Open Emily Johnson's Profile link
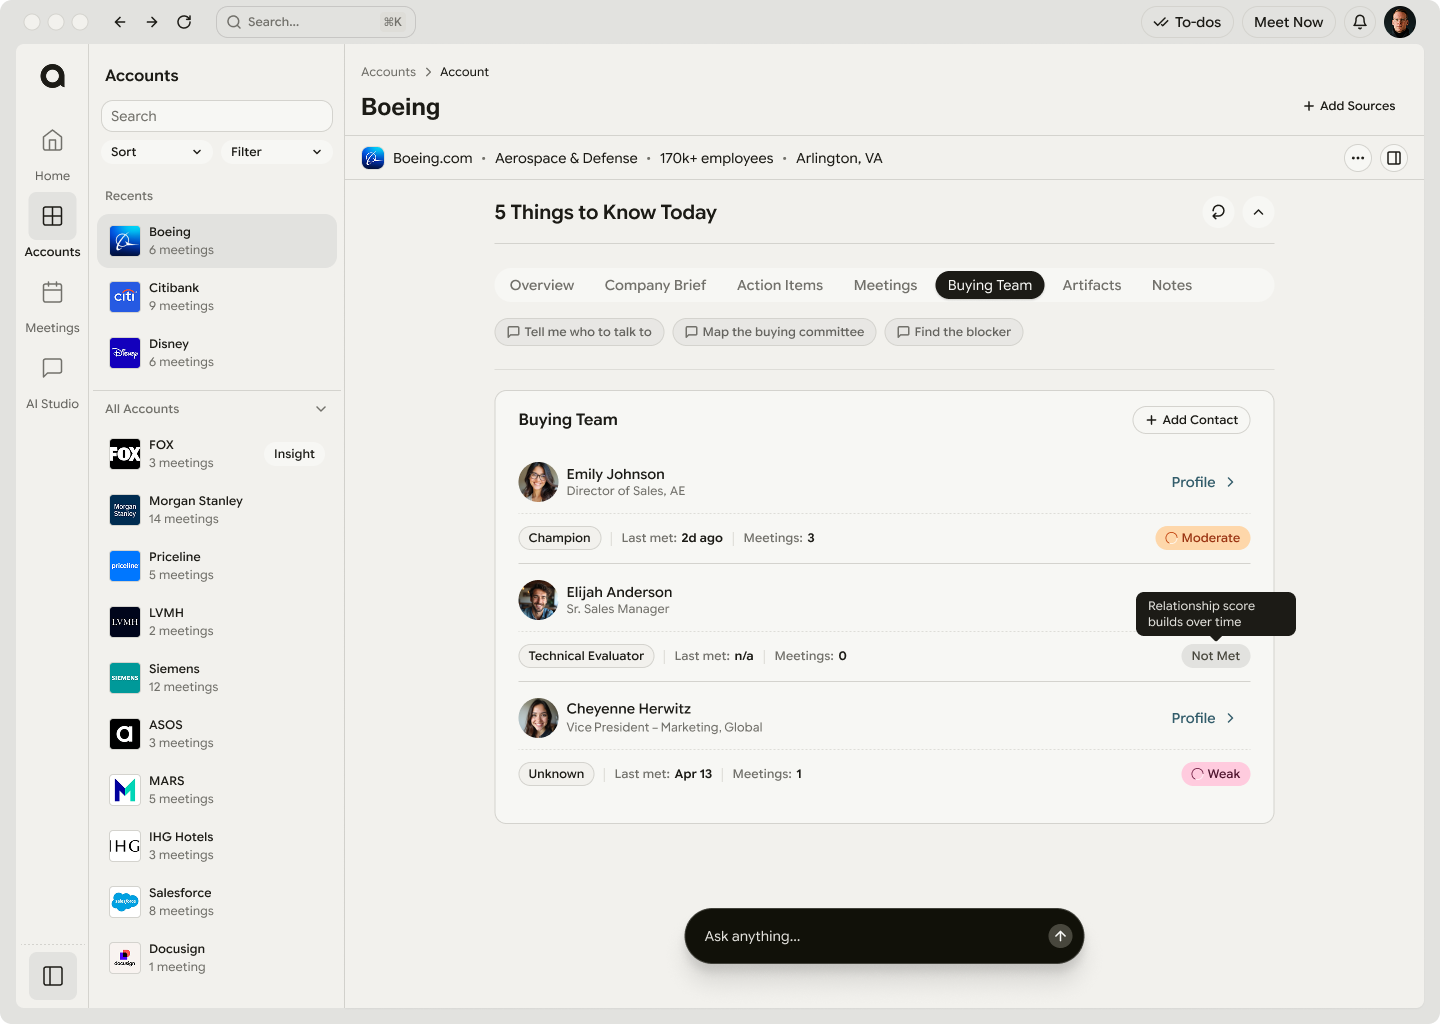 [x=1203, y=482]
